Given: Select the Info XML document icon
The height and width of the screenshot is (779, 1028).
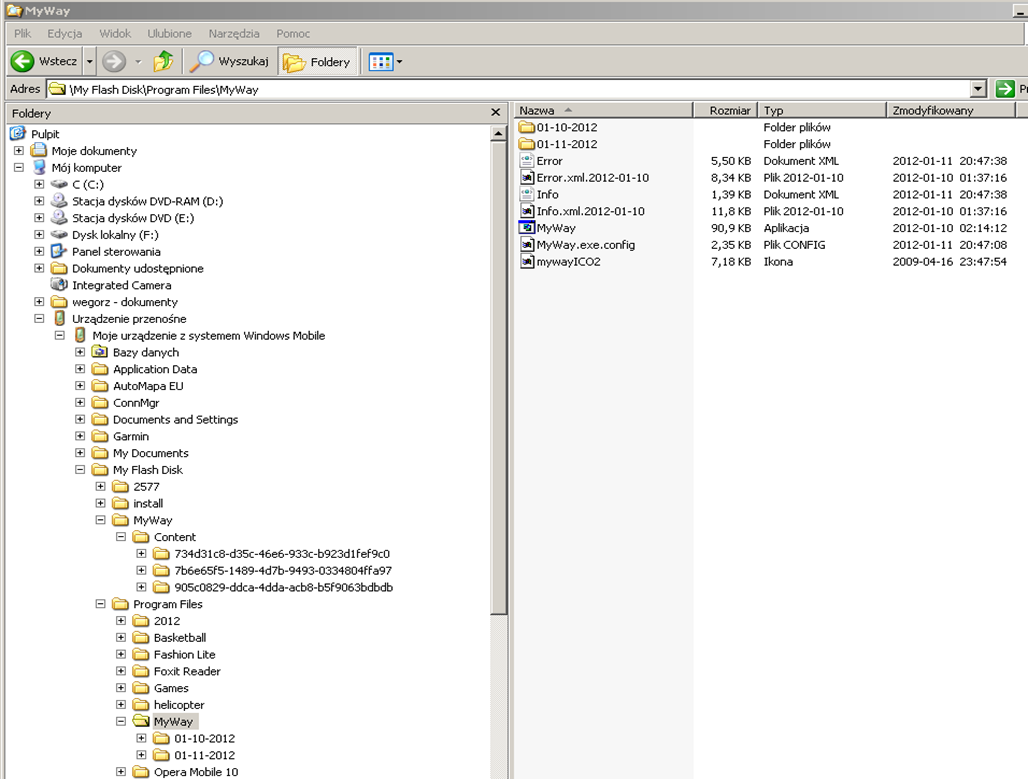Looking at the screenshot, I should point(526,194).
